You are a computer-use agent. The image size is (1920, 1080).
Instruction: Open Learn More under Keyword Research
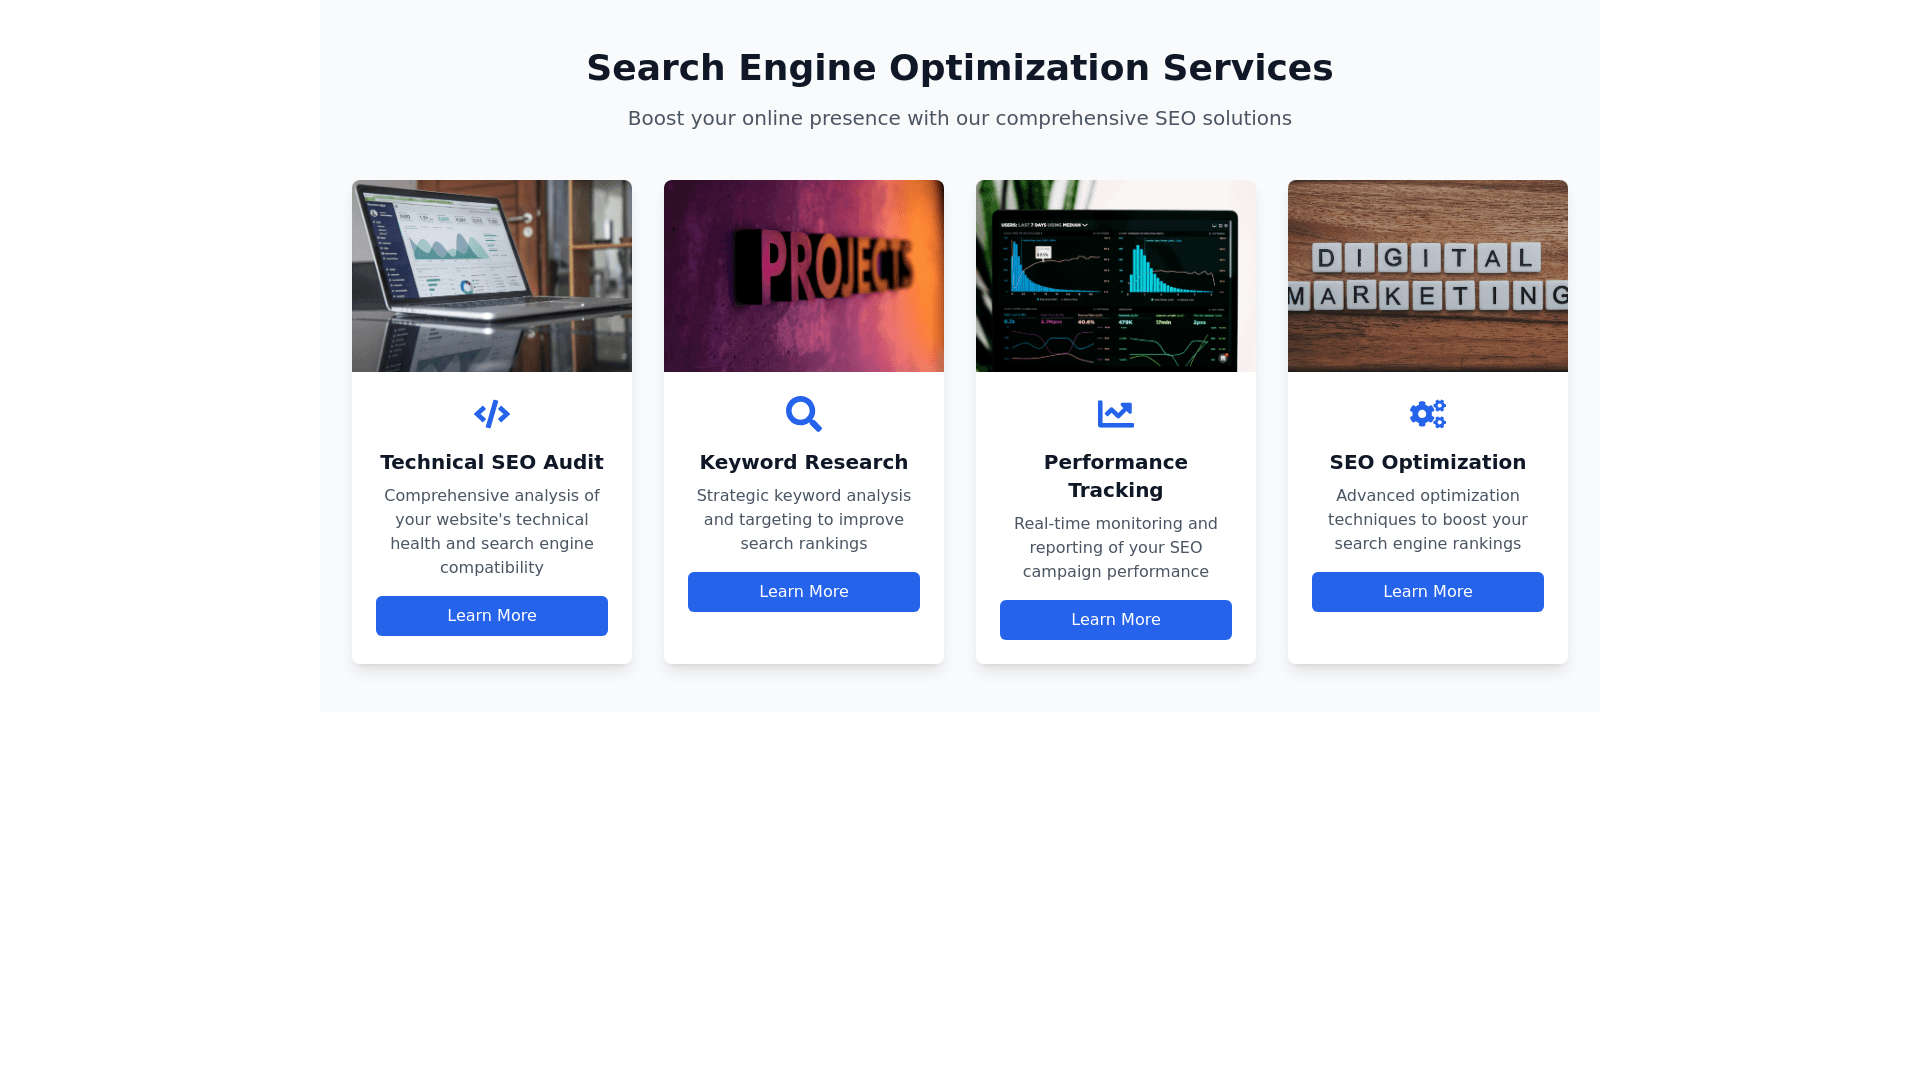804,592
